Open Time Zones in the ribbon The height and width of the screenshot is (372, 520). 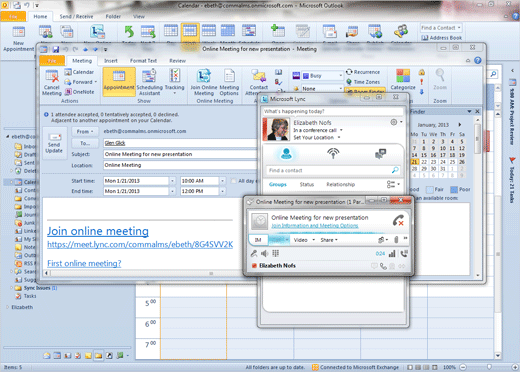click(x=363, y=82)
